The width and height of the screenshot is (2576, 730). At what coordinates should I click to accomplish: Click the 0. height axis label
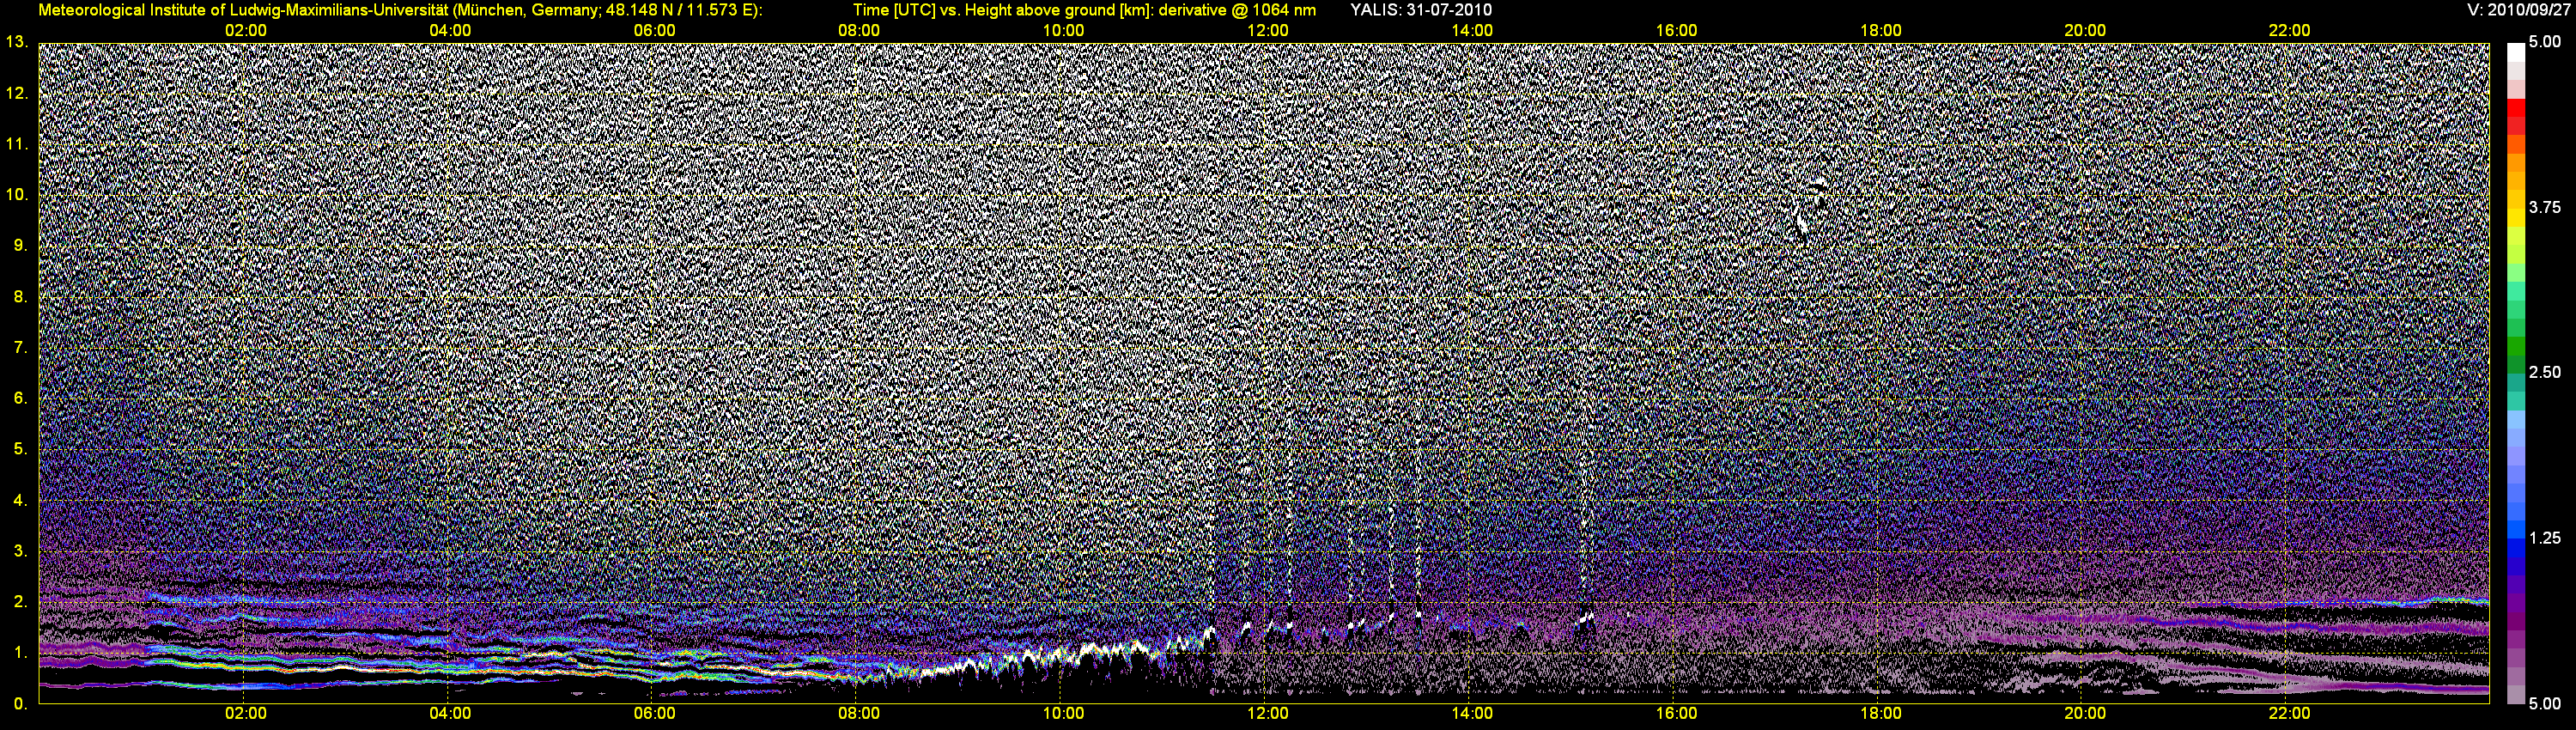pyautogui.click(x=20, y=703)
